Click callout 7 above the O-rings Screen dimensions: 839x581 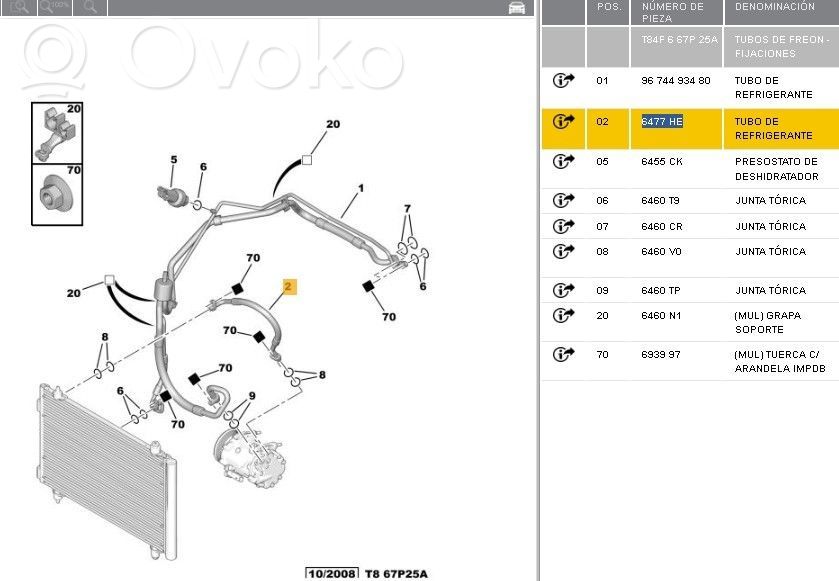pos(407,209)
